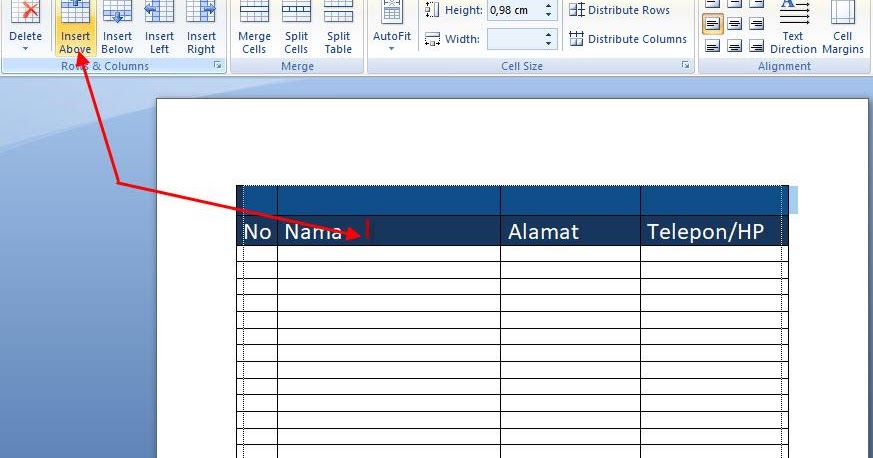Screen dimensions: 873x458
Task: Click the 'Alamat' header cell
Action: pyautogui.click(x=570, y=231)
